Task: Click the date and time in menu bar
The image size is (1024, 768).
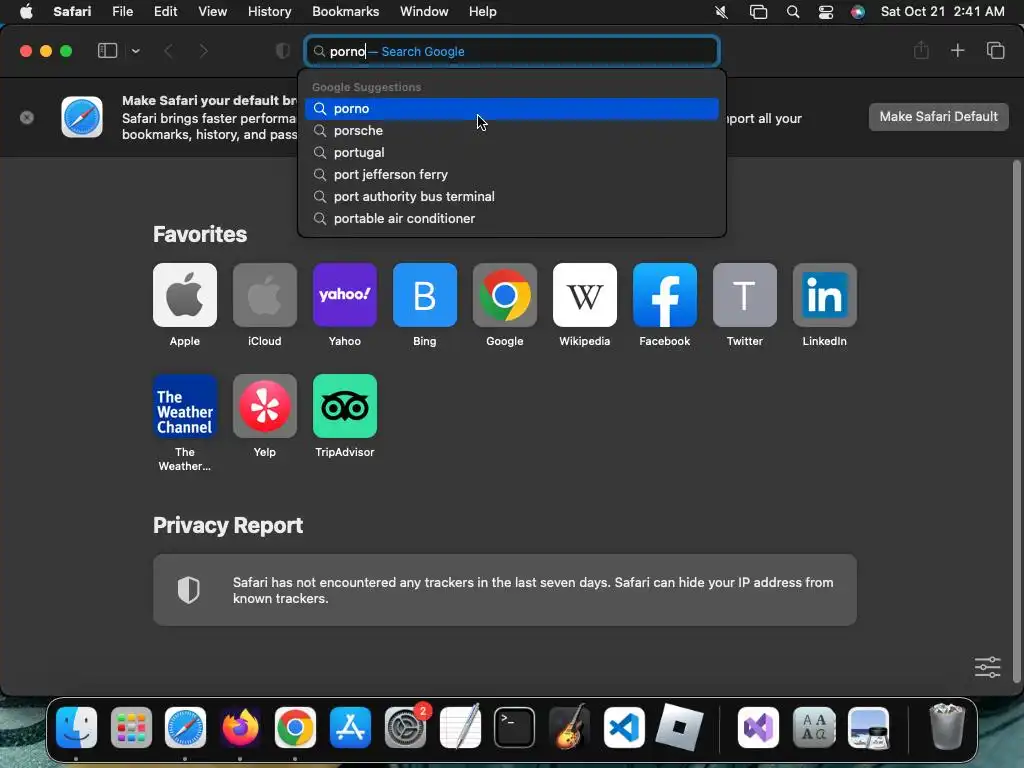Action: pyautogui.click(x=942, y=12)
